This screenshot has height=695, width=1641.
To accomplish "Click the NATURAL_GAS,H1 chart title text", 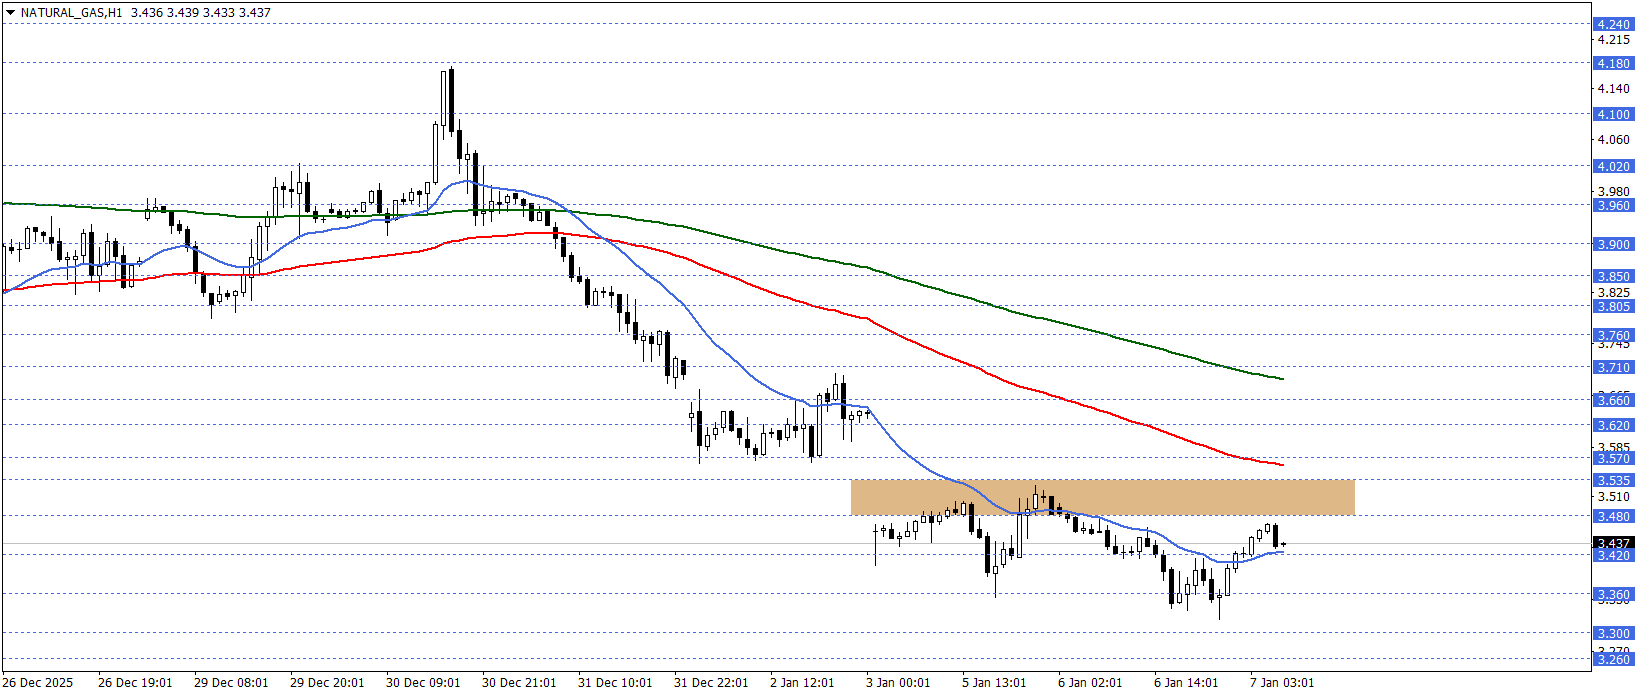I will [71, 13].
